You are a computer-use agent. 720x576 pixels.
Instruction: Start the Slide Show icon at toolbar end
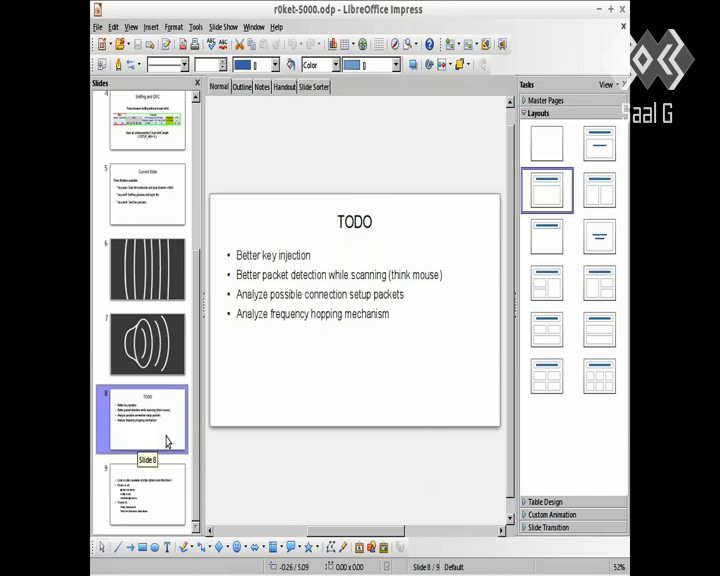(x=502, y=44)
